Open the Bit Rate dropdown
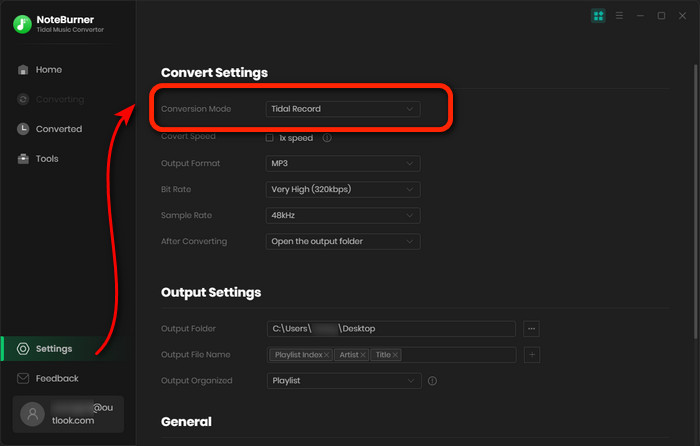The width and height of the screenshot is (700, 446). 343,189
